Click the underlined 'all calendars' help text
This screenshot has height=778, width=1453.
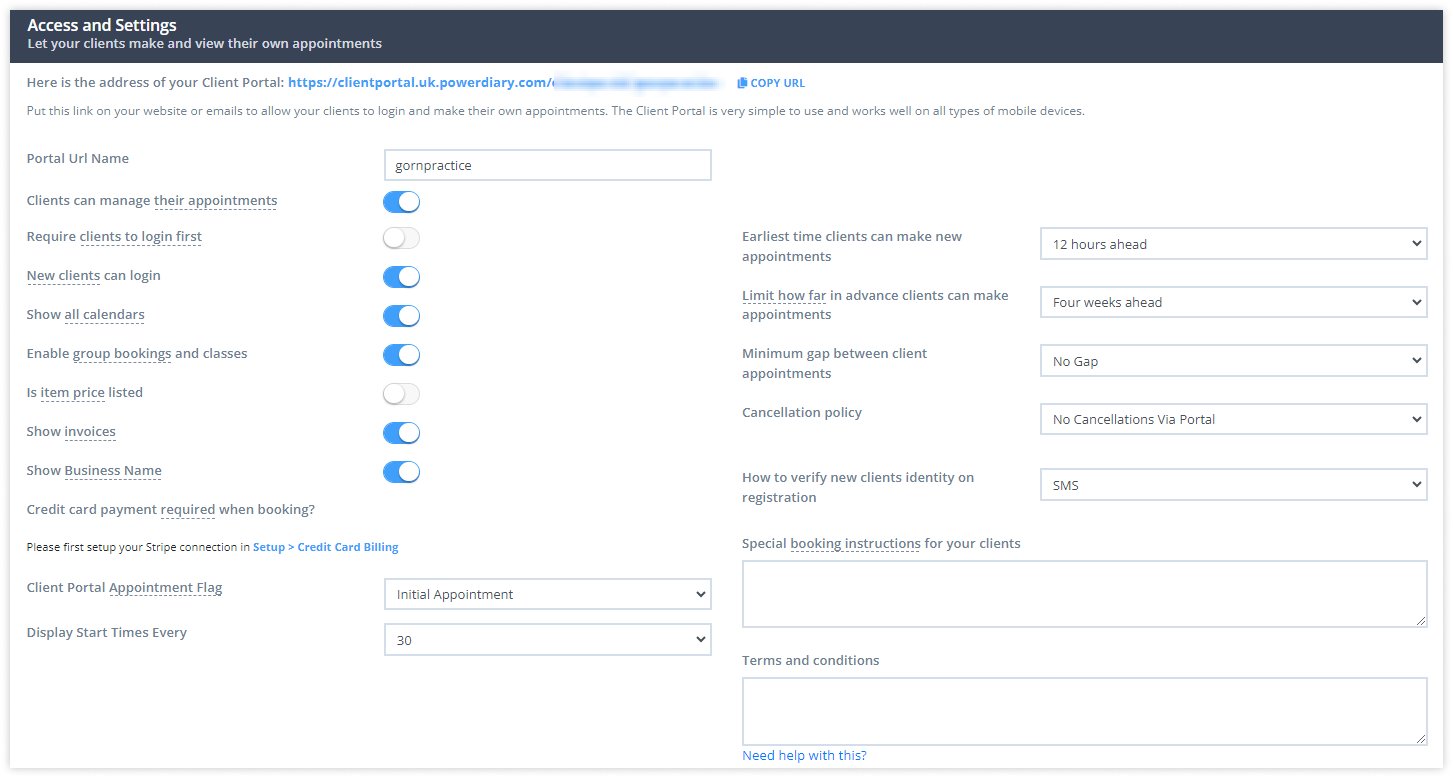point(104,315)
